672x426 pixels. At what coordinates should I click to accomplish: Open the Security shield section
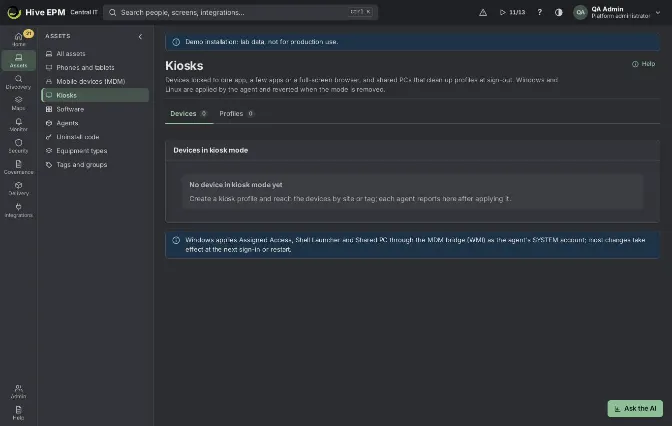point(18,146)
